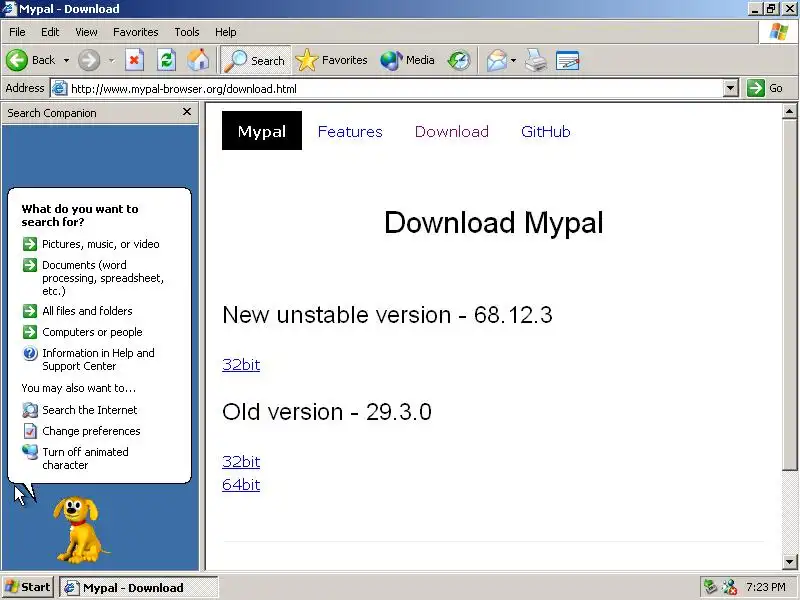Open the Features page link
Screen dimensions: 800x600
click(x=350, y=132)
